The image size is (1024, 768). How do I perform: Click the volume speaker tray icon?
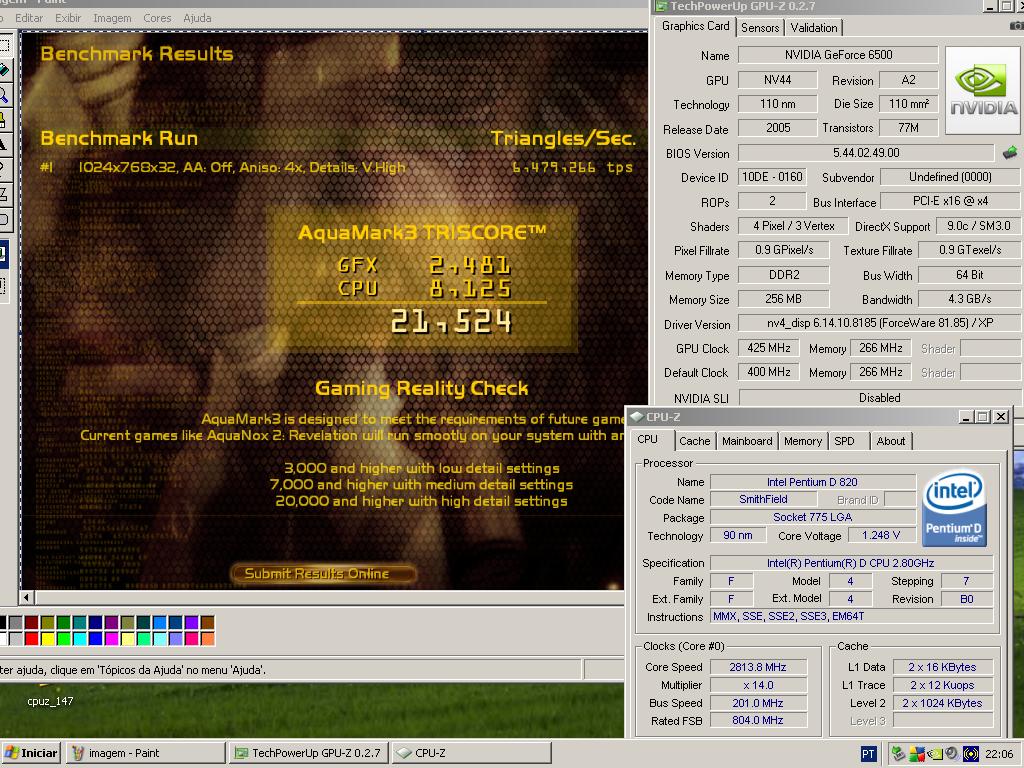tap(952, 754)
